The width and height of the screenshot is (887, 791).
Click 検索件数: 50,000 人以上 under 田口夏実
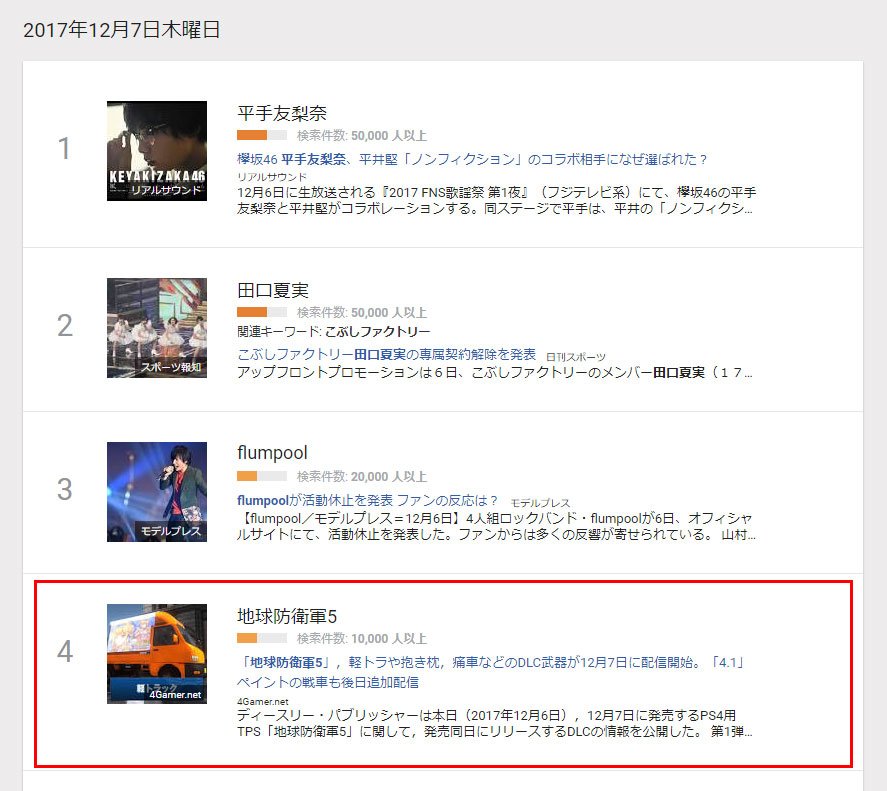point(362,313)
